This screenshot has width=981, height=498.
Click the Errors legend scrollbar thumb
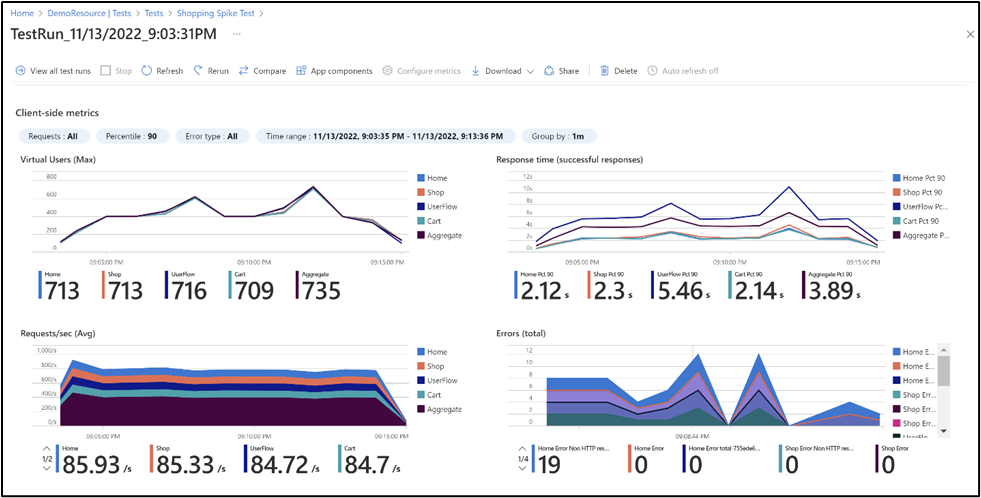(x=942, y=370)
